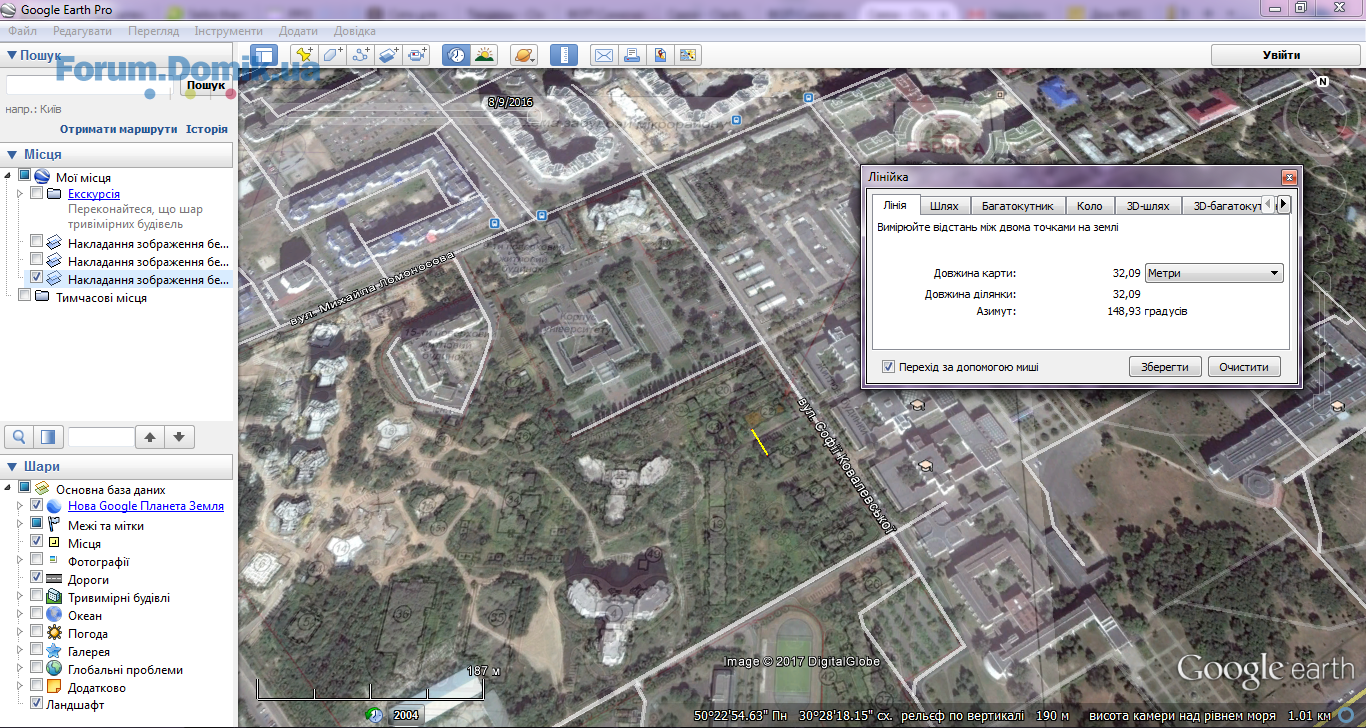
Task: Switch to the Шлях tab in Ruler
Action: tap(944, 206)
